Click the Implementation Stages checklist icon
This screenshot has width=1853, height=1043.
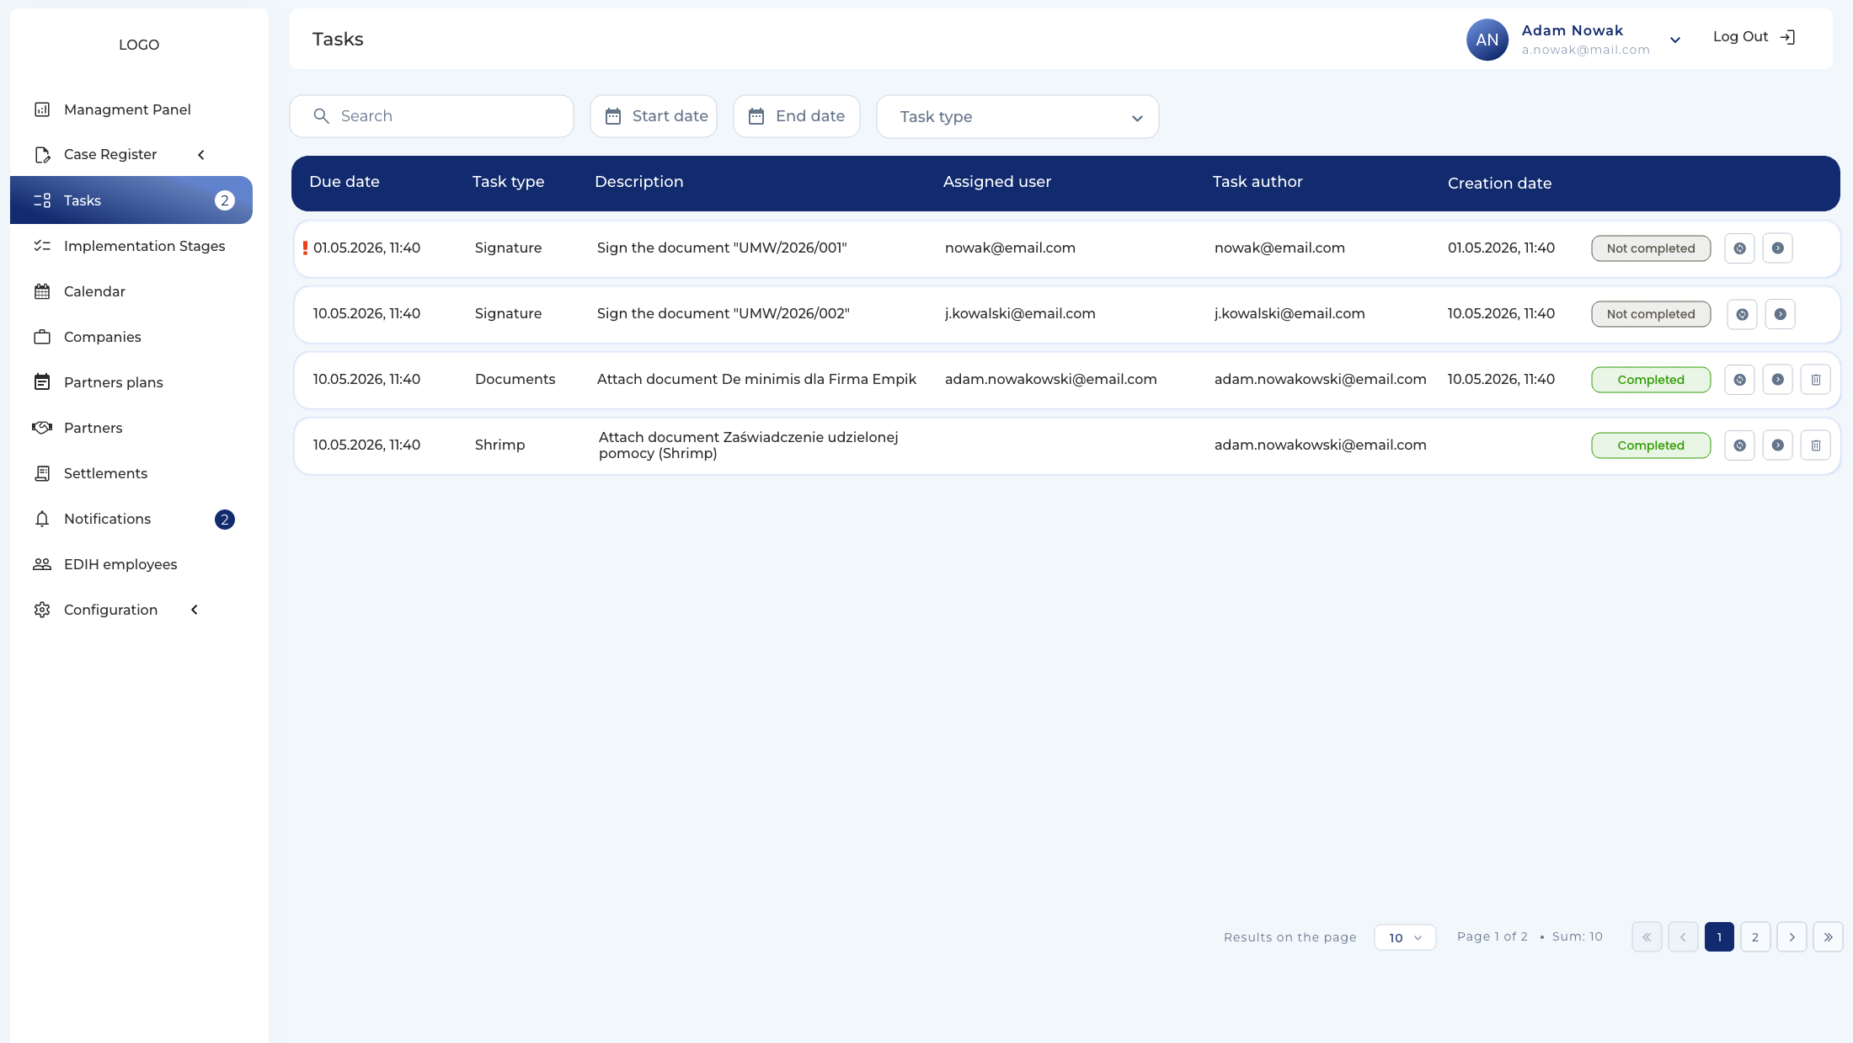coord(42,246)
